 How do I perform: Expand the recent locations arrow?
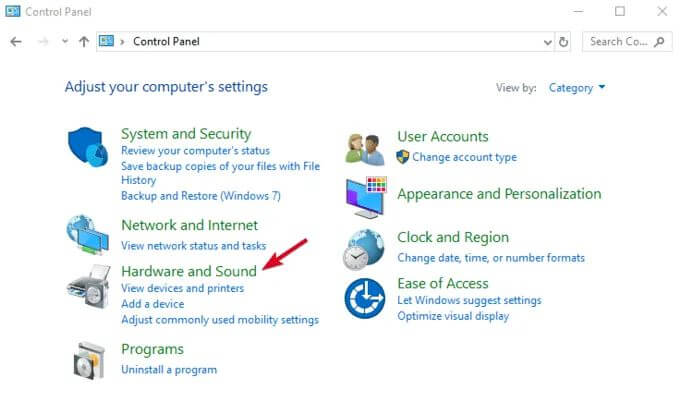pos(65,42)
